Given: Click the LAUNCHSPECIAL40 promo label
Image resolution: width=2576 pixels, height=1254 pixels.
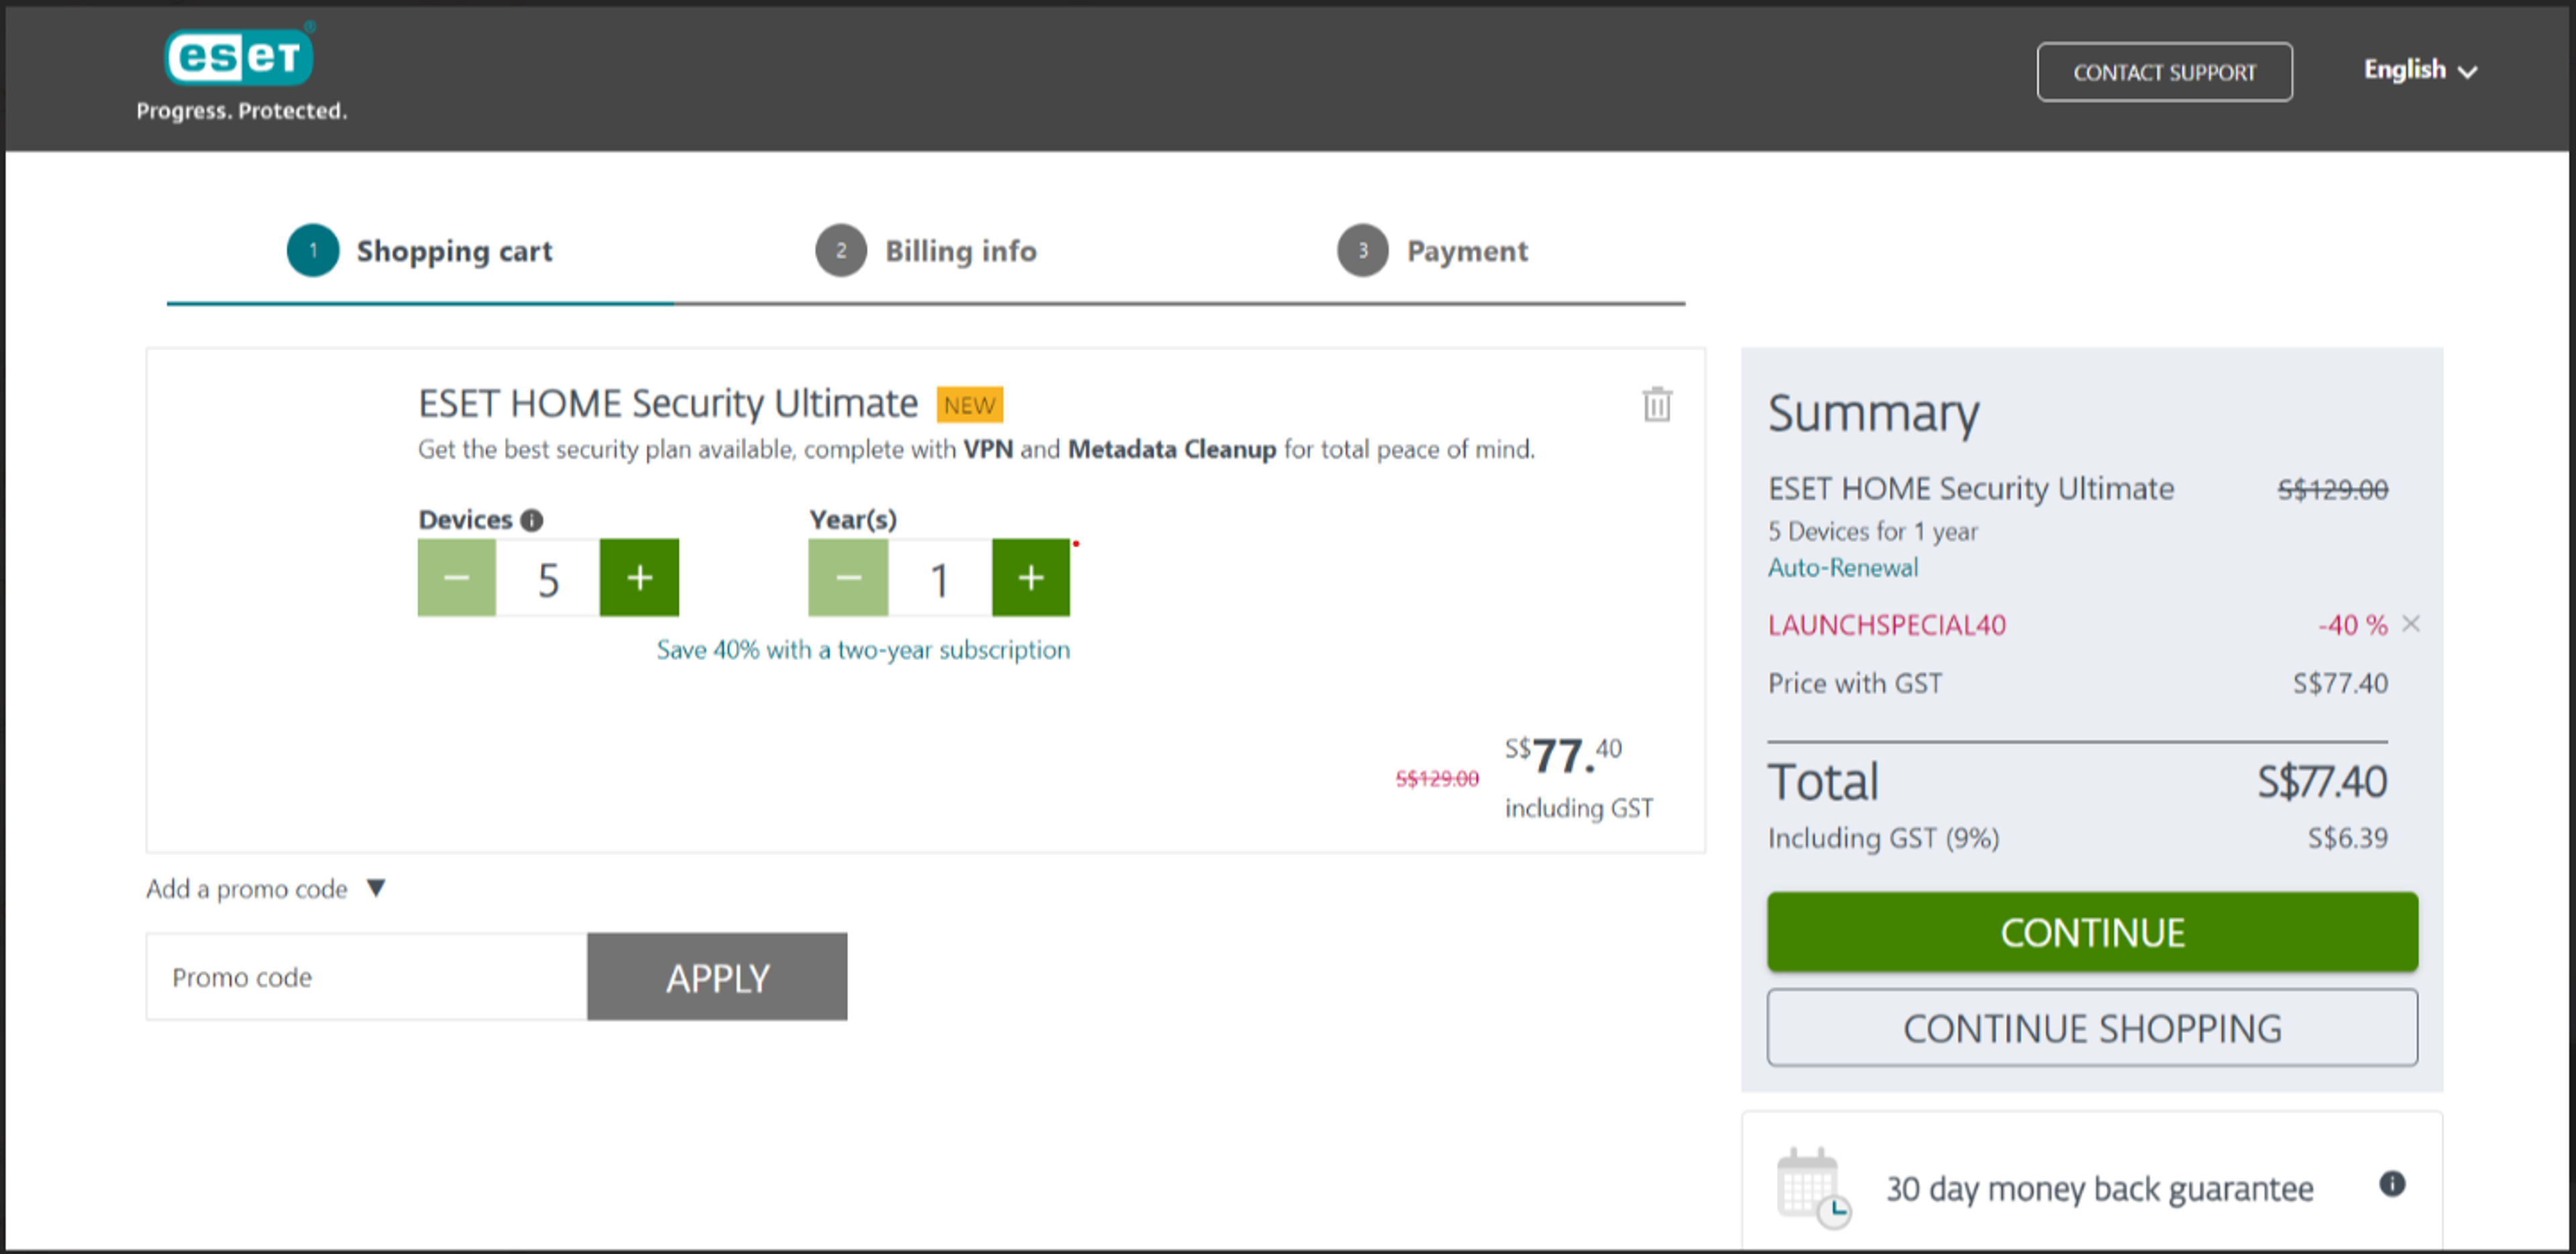Looking at the screenshot, I should click(x=1887, y=625).
